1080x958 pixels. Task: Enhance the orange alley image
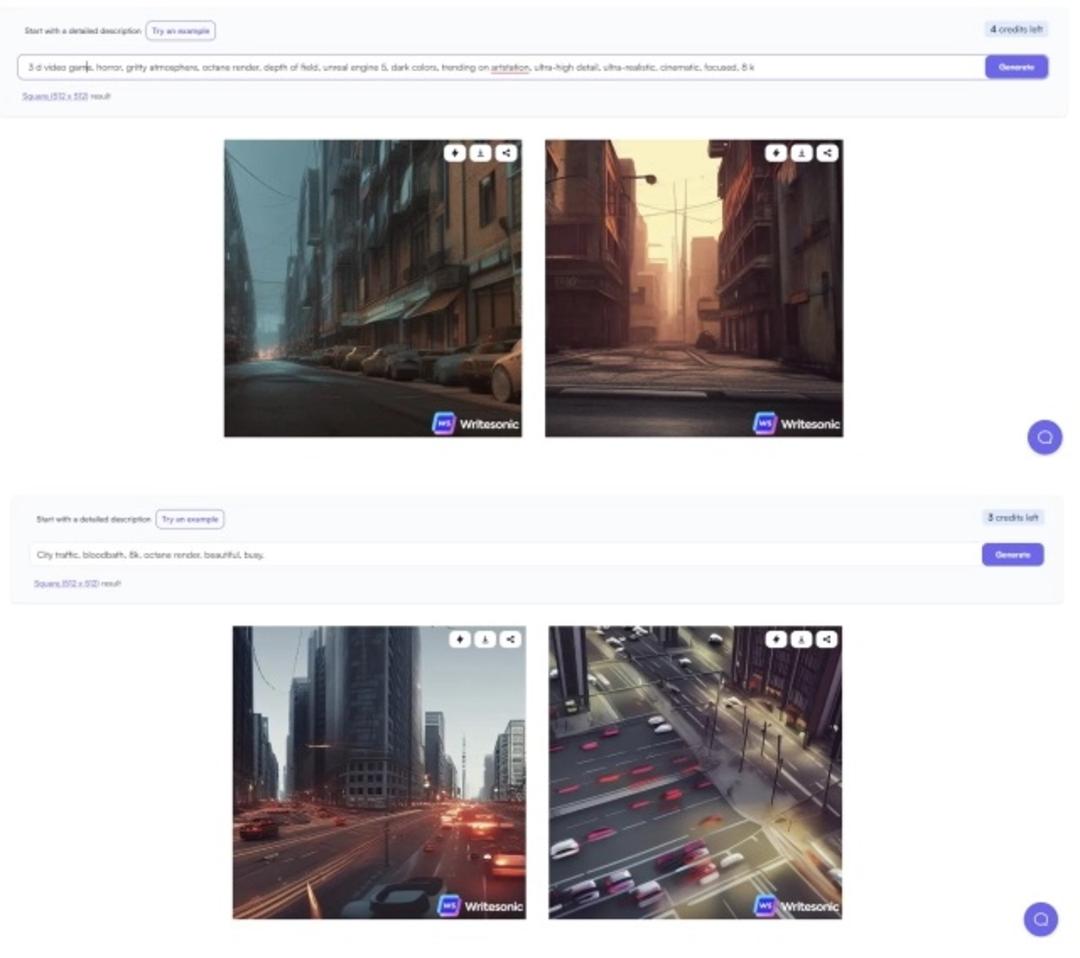pyautogui.click(x=776, y=153)
